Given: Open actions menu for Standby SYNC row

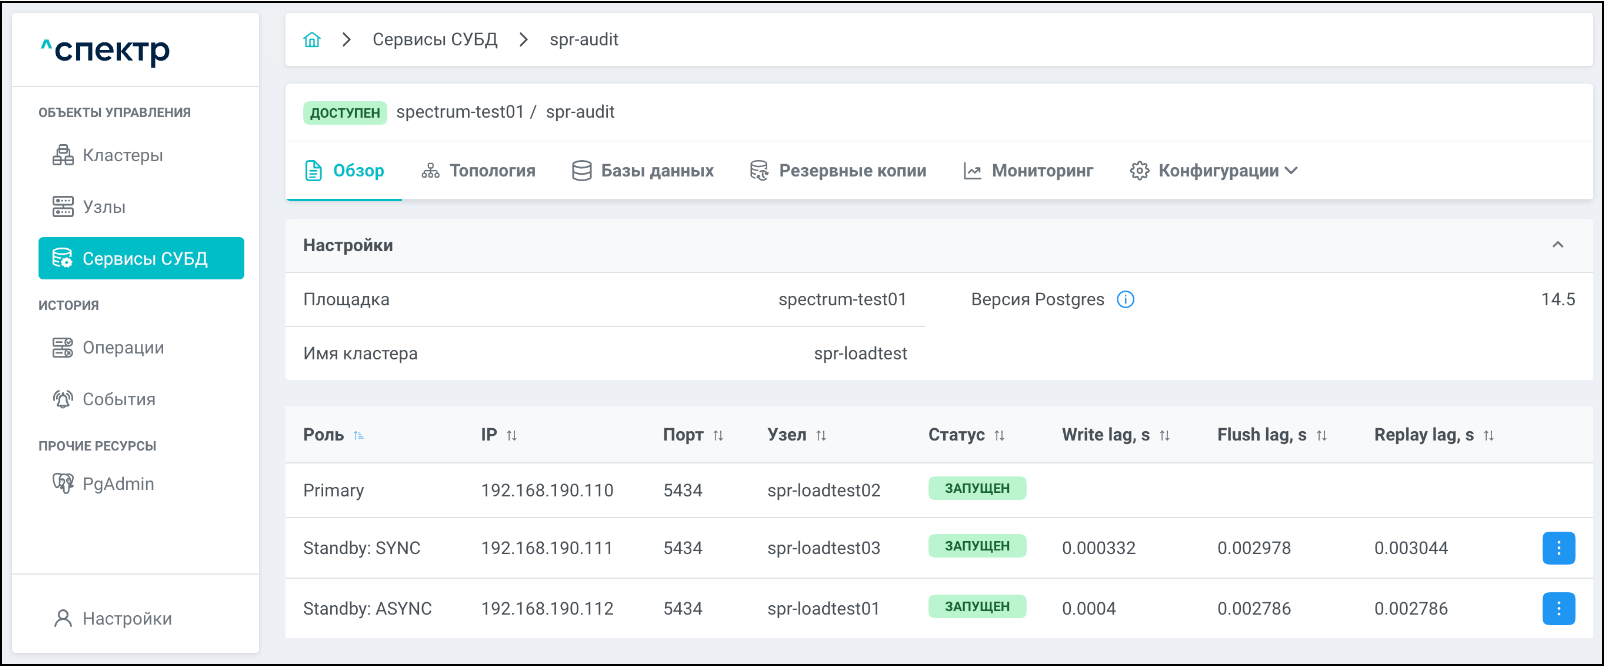Looking at the screenshot, I should click(x=1558, y=548).
